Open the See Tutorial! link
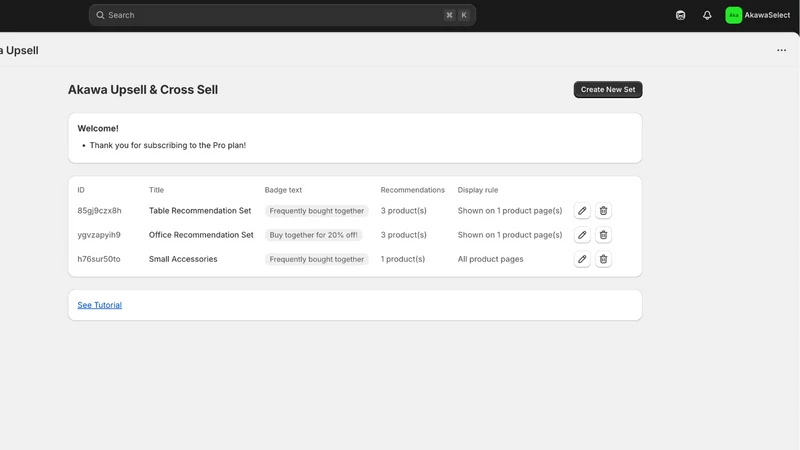Screen dimensions: 800x450 [99, 305]
